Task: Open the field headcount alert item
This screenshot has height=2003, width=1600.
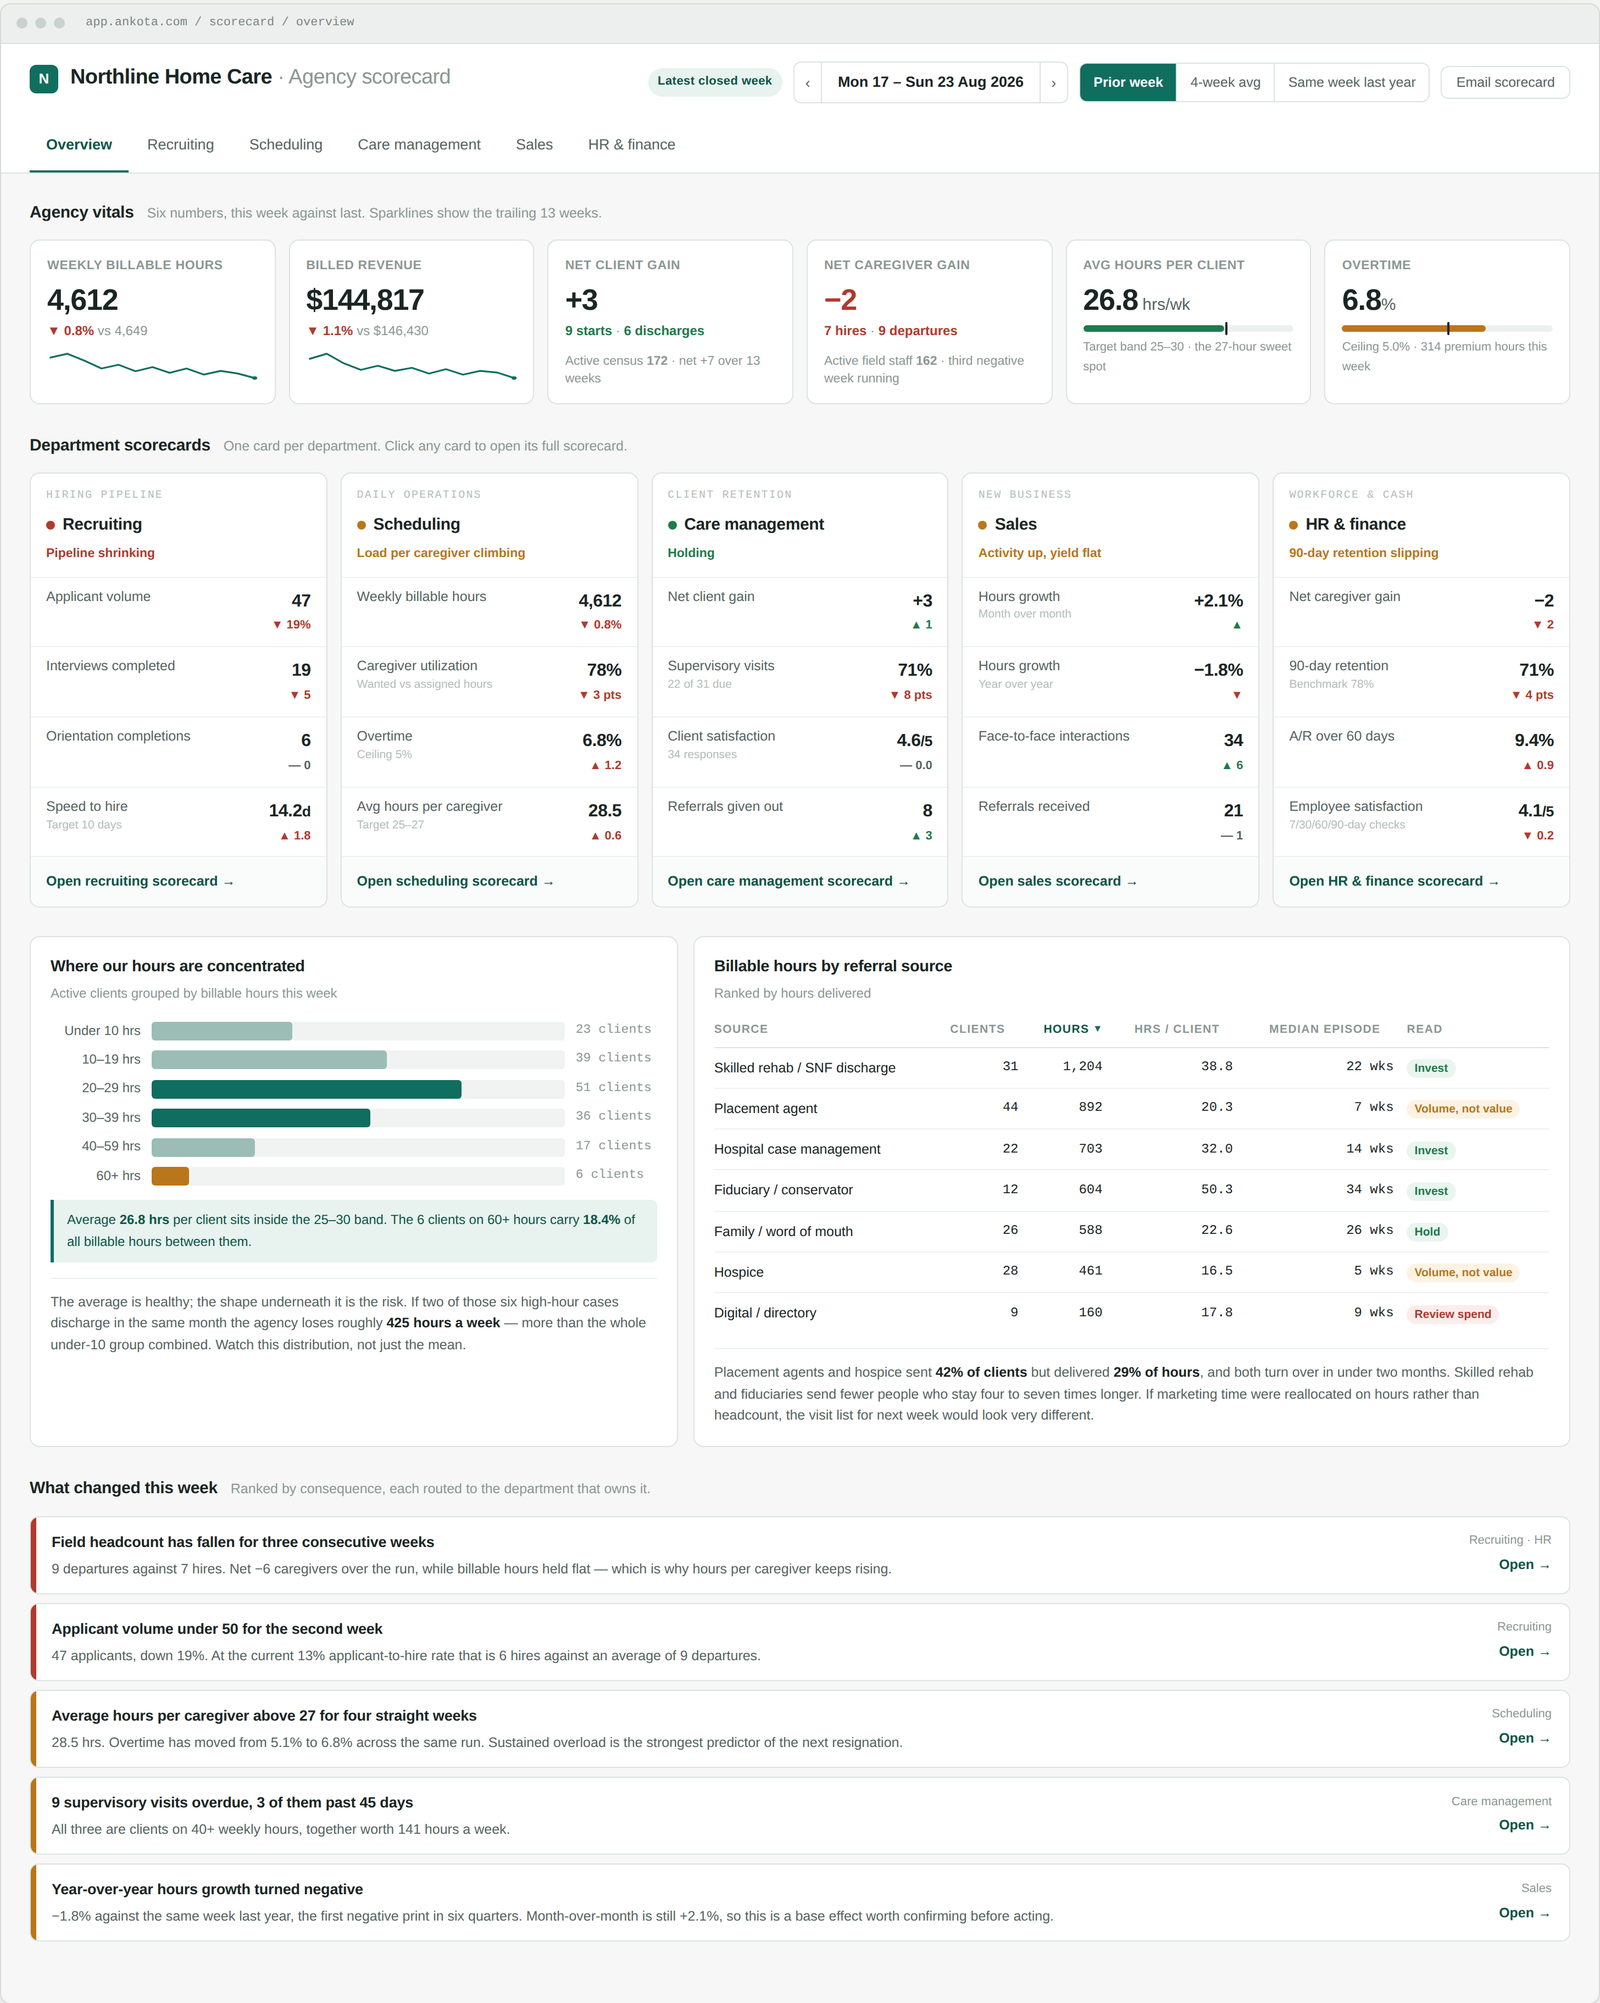Action: pyautogui.click(x=800, y=1555)
